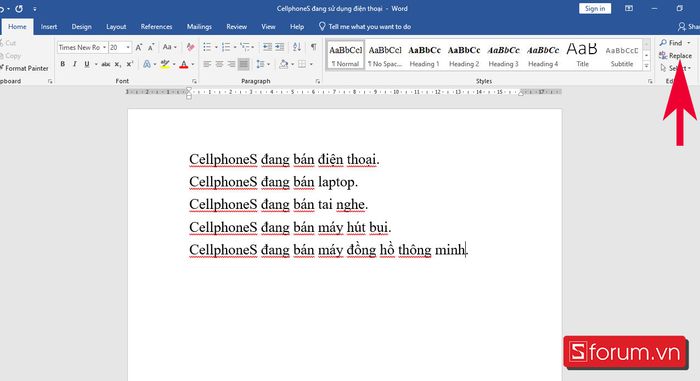Viewport: 700px width, 381px height.
Task: Click the horizontal ruler indent marker
Action: pos(189,93)
